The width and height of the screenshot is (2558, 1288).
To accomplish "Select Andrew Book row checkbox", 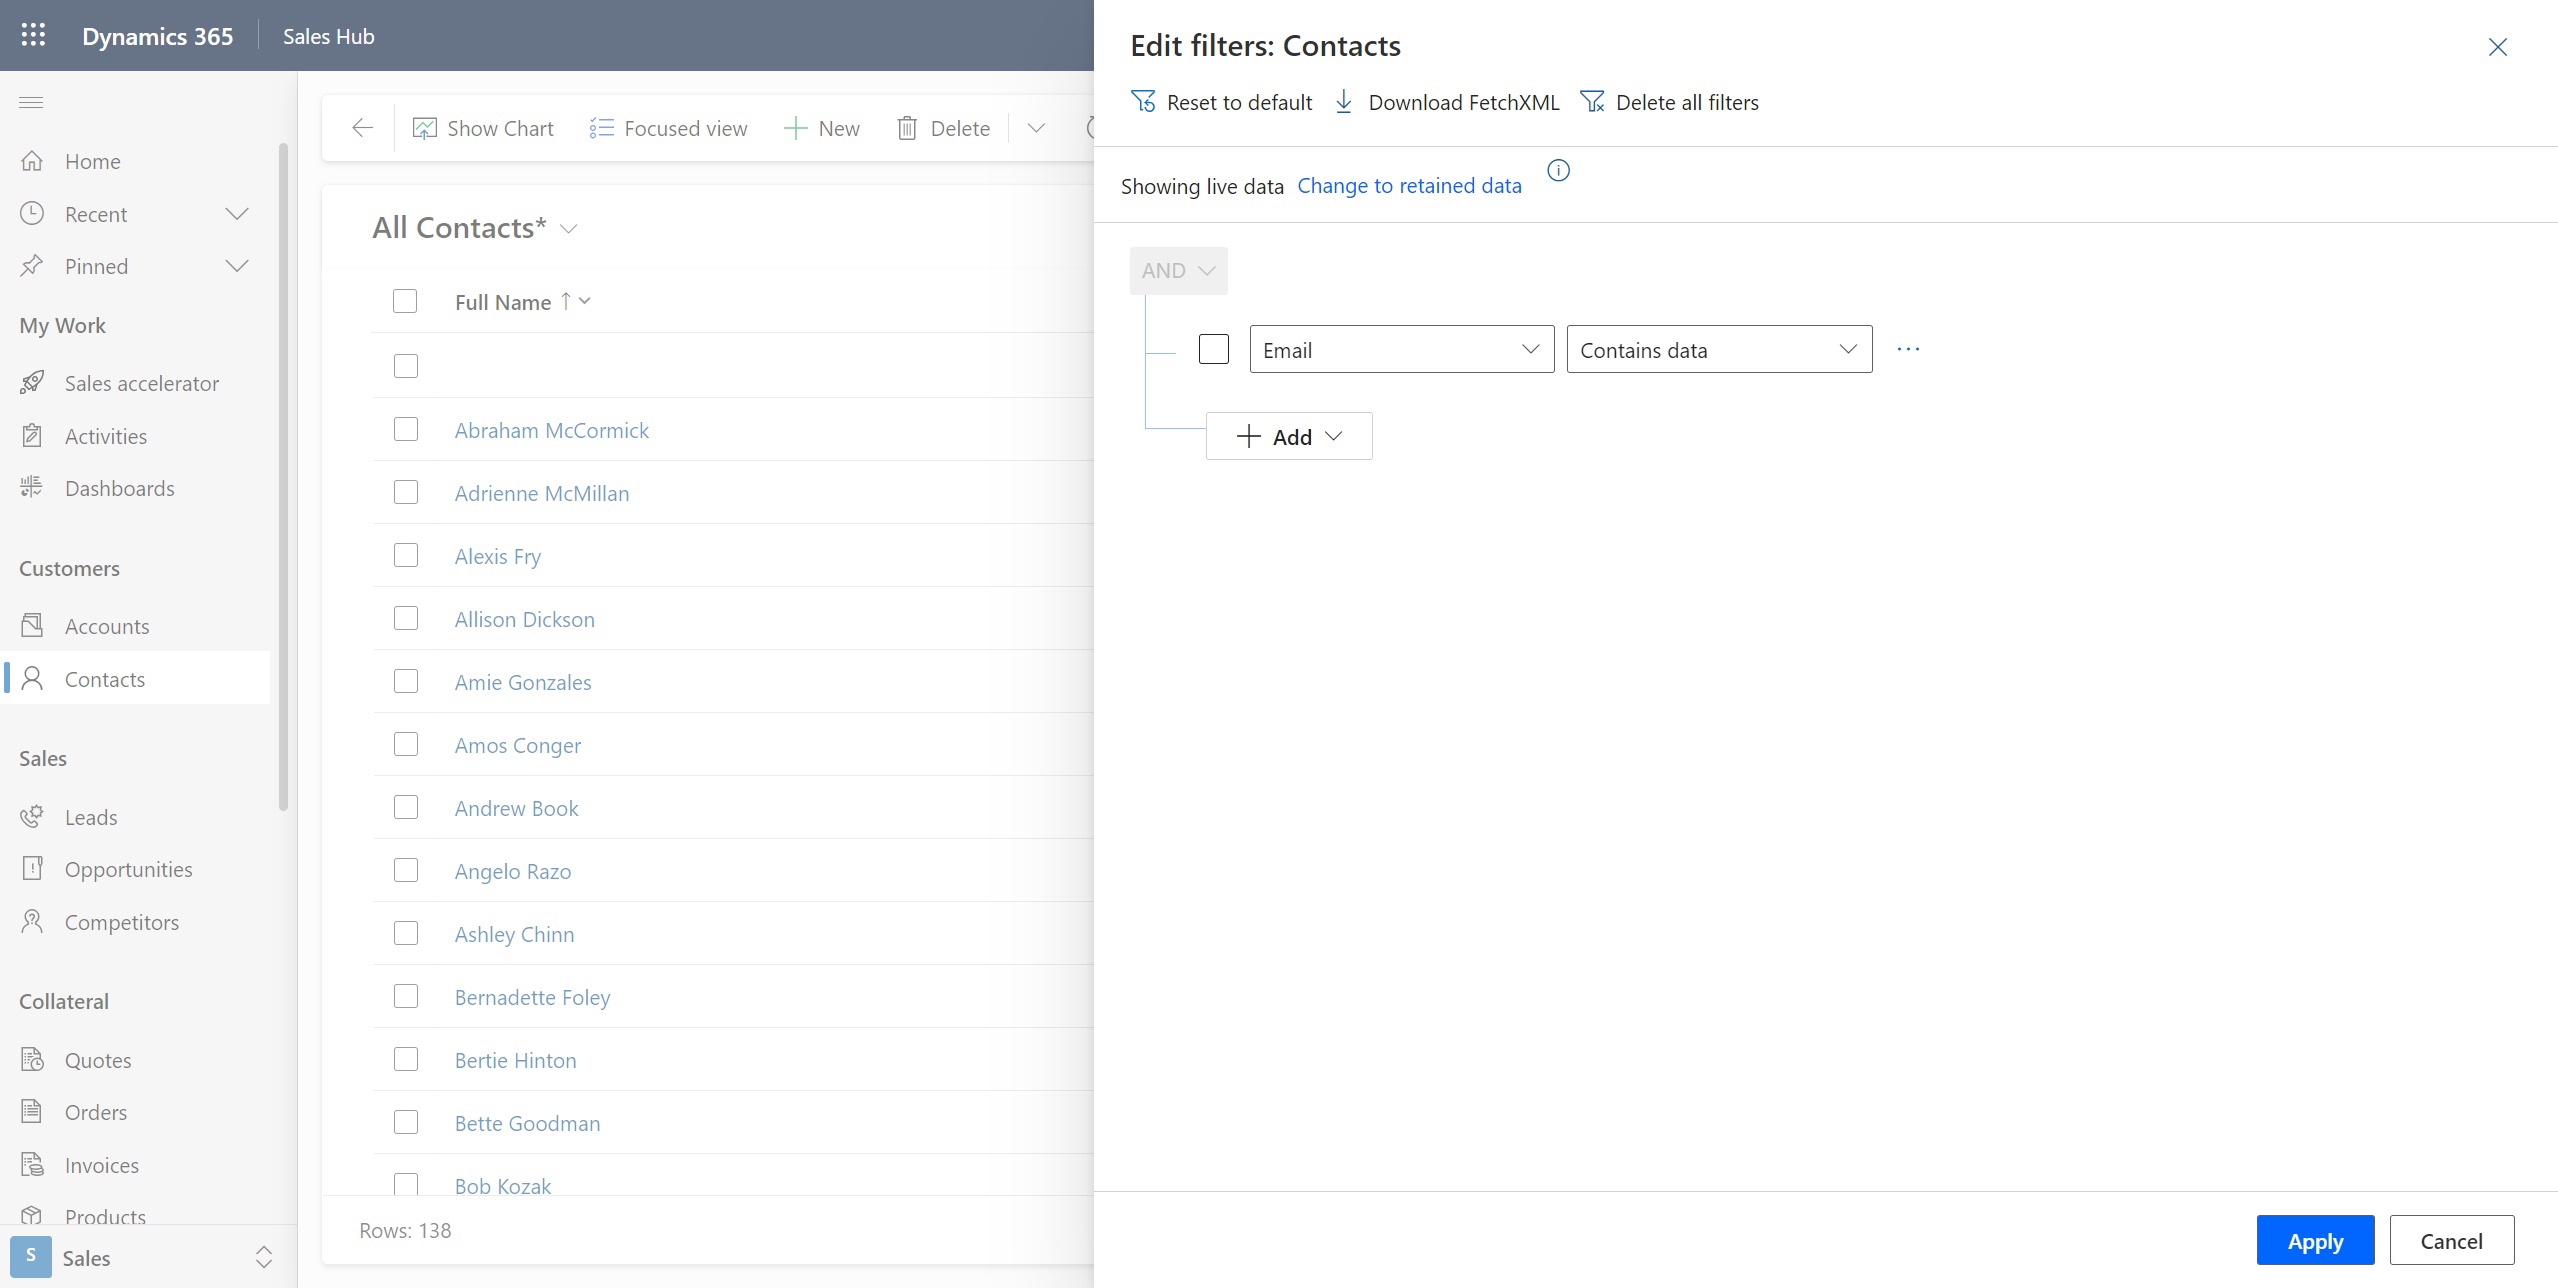I will pyautogui.click(x=405, y=807).
